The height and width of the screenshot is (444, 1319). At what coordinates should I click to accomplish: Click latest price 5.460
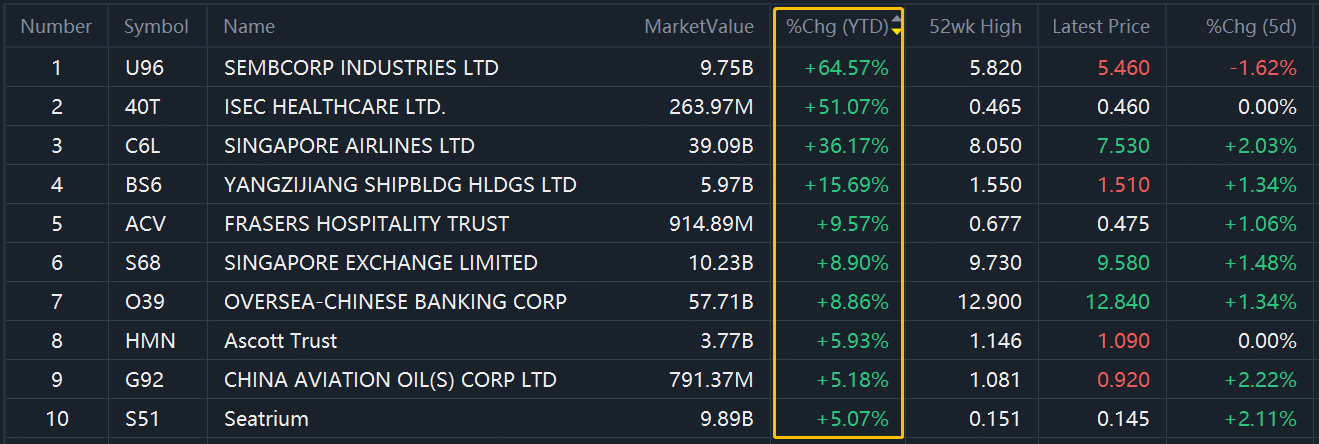(x=1124, y=68)
